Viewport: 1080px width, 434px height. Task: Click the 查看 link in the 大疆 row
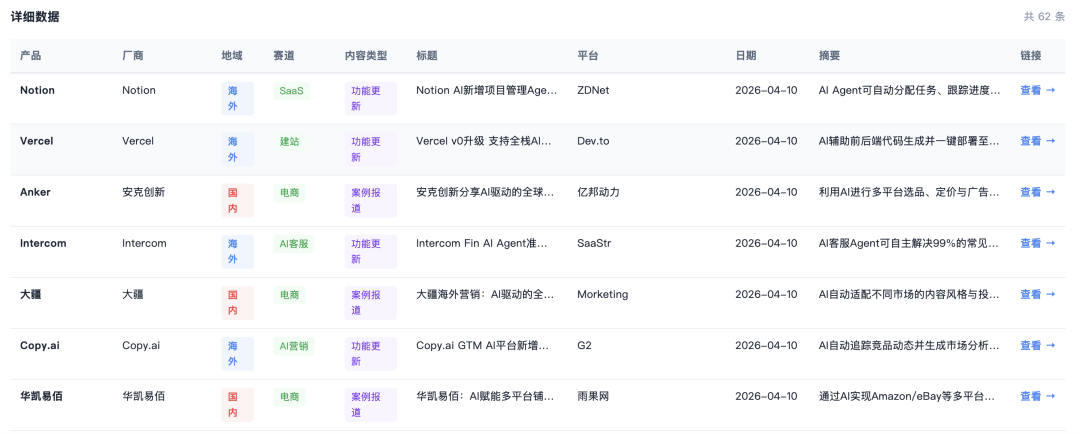[1037, 294]
